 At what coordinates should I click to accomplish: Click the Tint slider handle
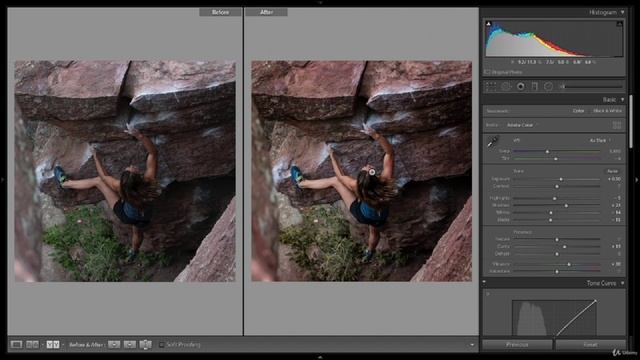point(556,158)
